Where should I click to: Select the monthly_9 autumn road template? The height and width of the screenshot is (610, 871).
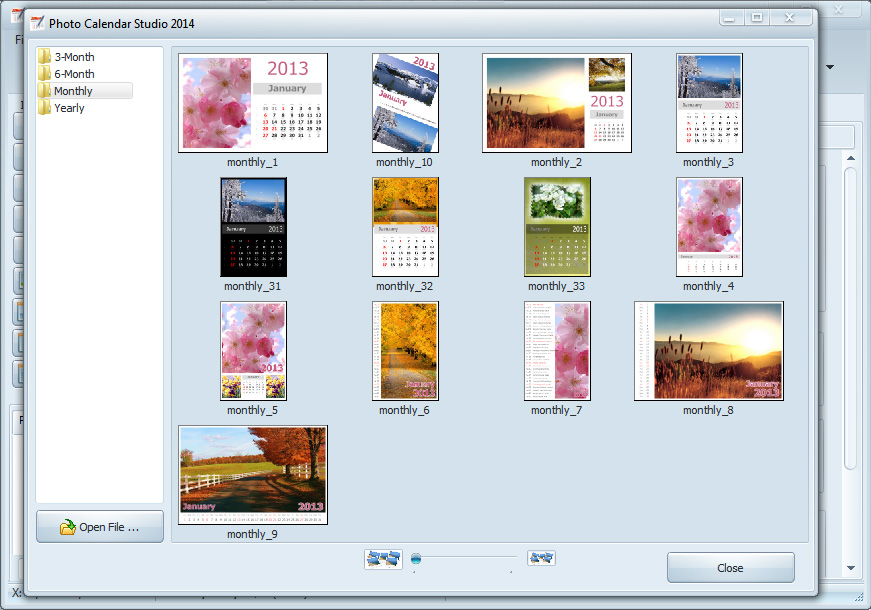252,474
